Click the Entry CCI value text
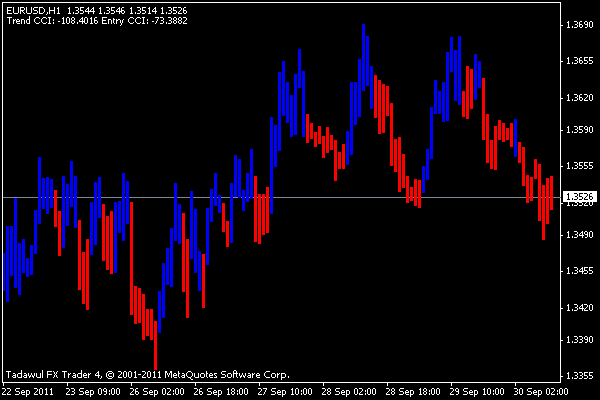Viewport: 600px width, 400px height. coord(152,20)
